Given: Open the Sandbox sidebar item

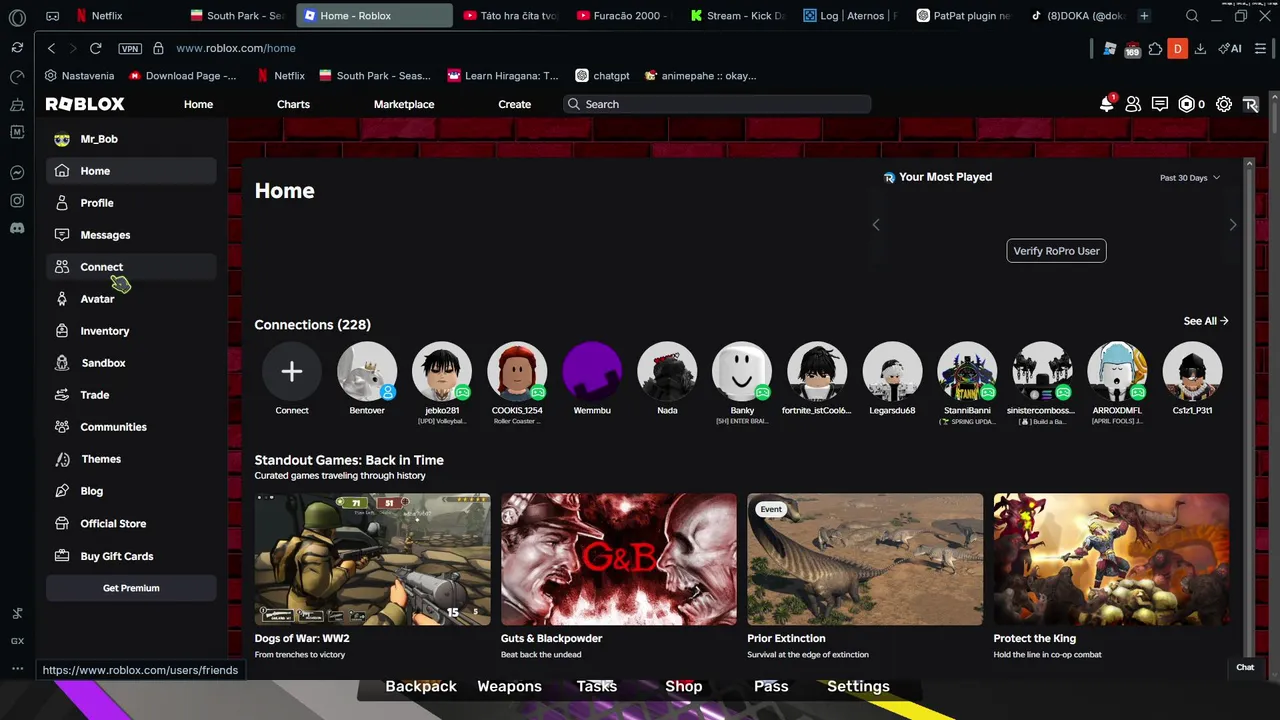Looking at the screenshot, I should (131, 363).
